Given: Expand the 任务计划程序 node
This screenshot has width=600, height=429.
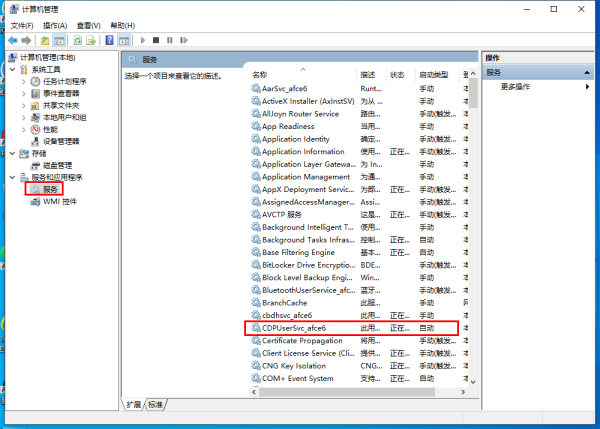Looking at the screenshot, I should coord(24,82).
